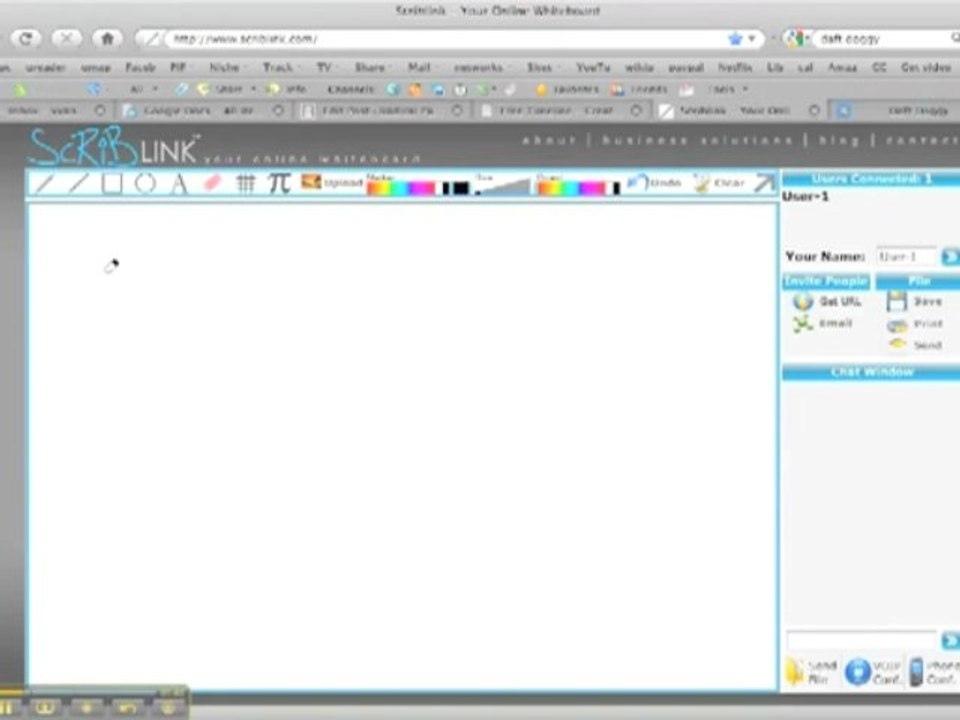
Task: Click Clear to wipe the whiteboard
Action: click(x=719, y=182)
